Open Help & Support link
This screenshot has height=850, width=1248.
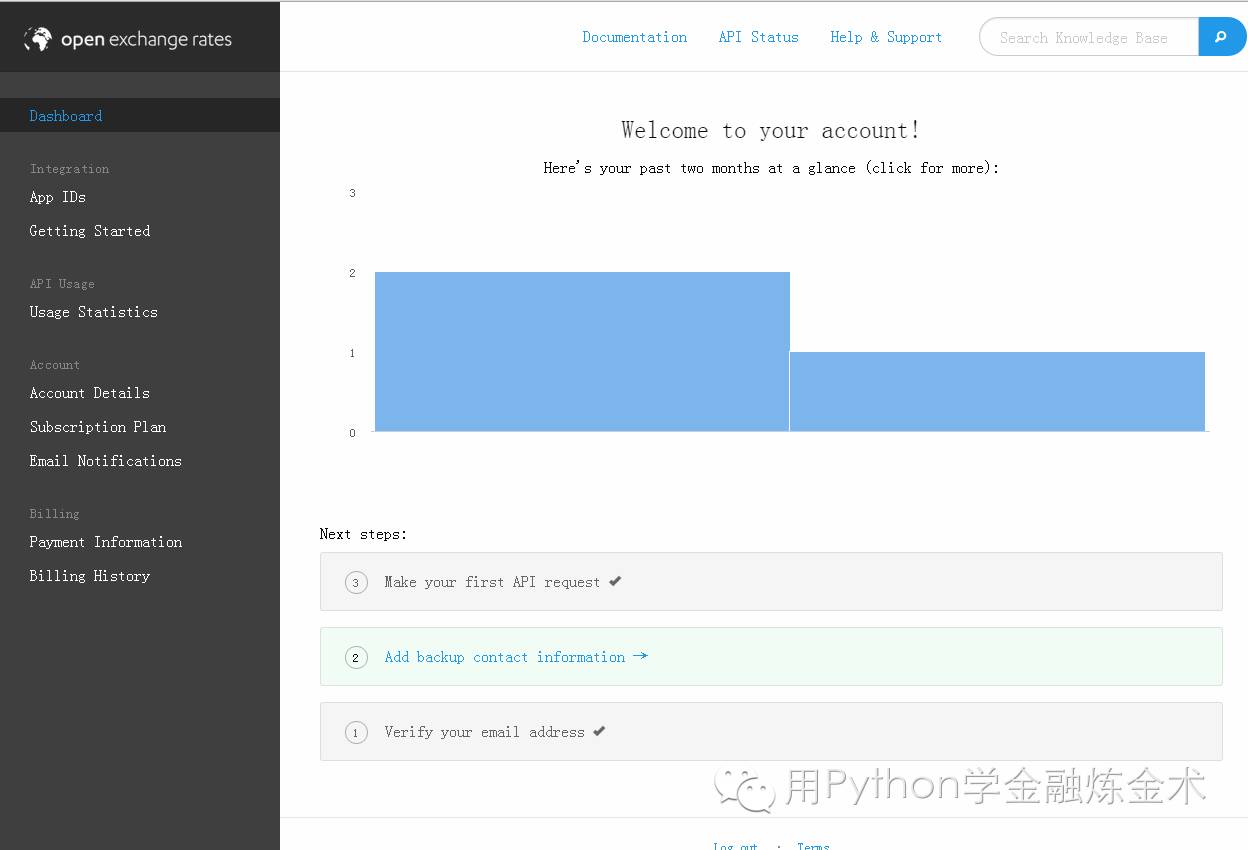(x=886, y=37)
